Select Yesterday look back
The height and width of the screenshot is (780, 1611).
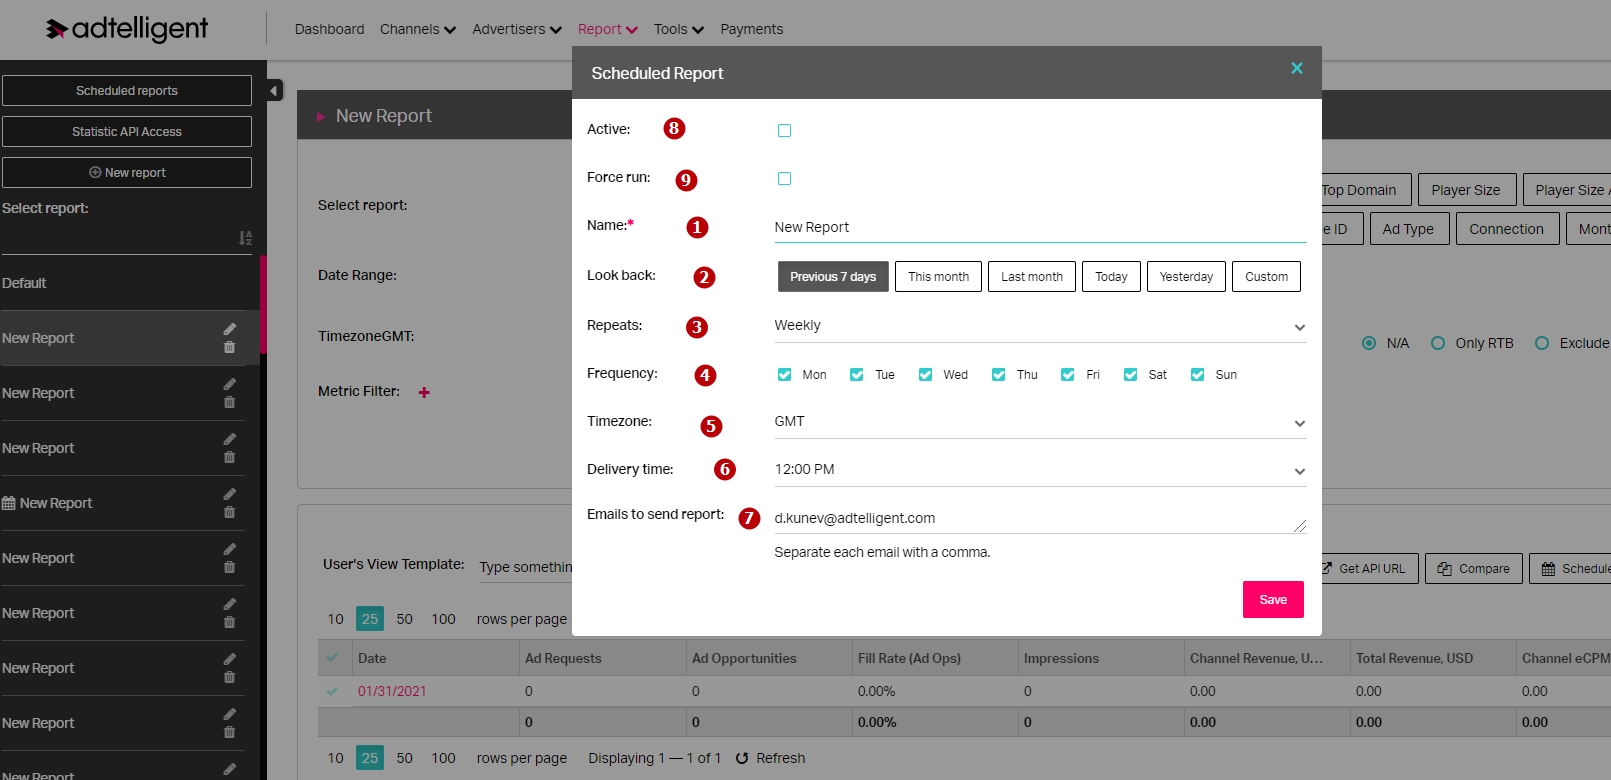1186,277
